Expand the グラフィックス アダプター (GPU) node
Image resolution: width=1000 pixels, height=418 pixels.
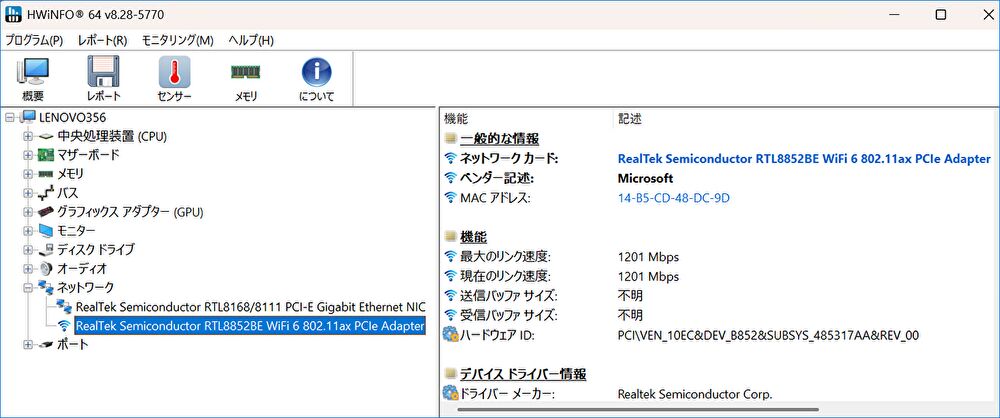(28, 212)
